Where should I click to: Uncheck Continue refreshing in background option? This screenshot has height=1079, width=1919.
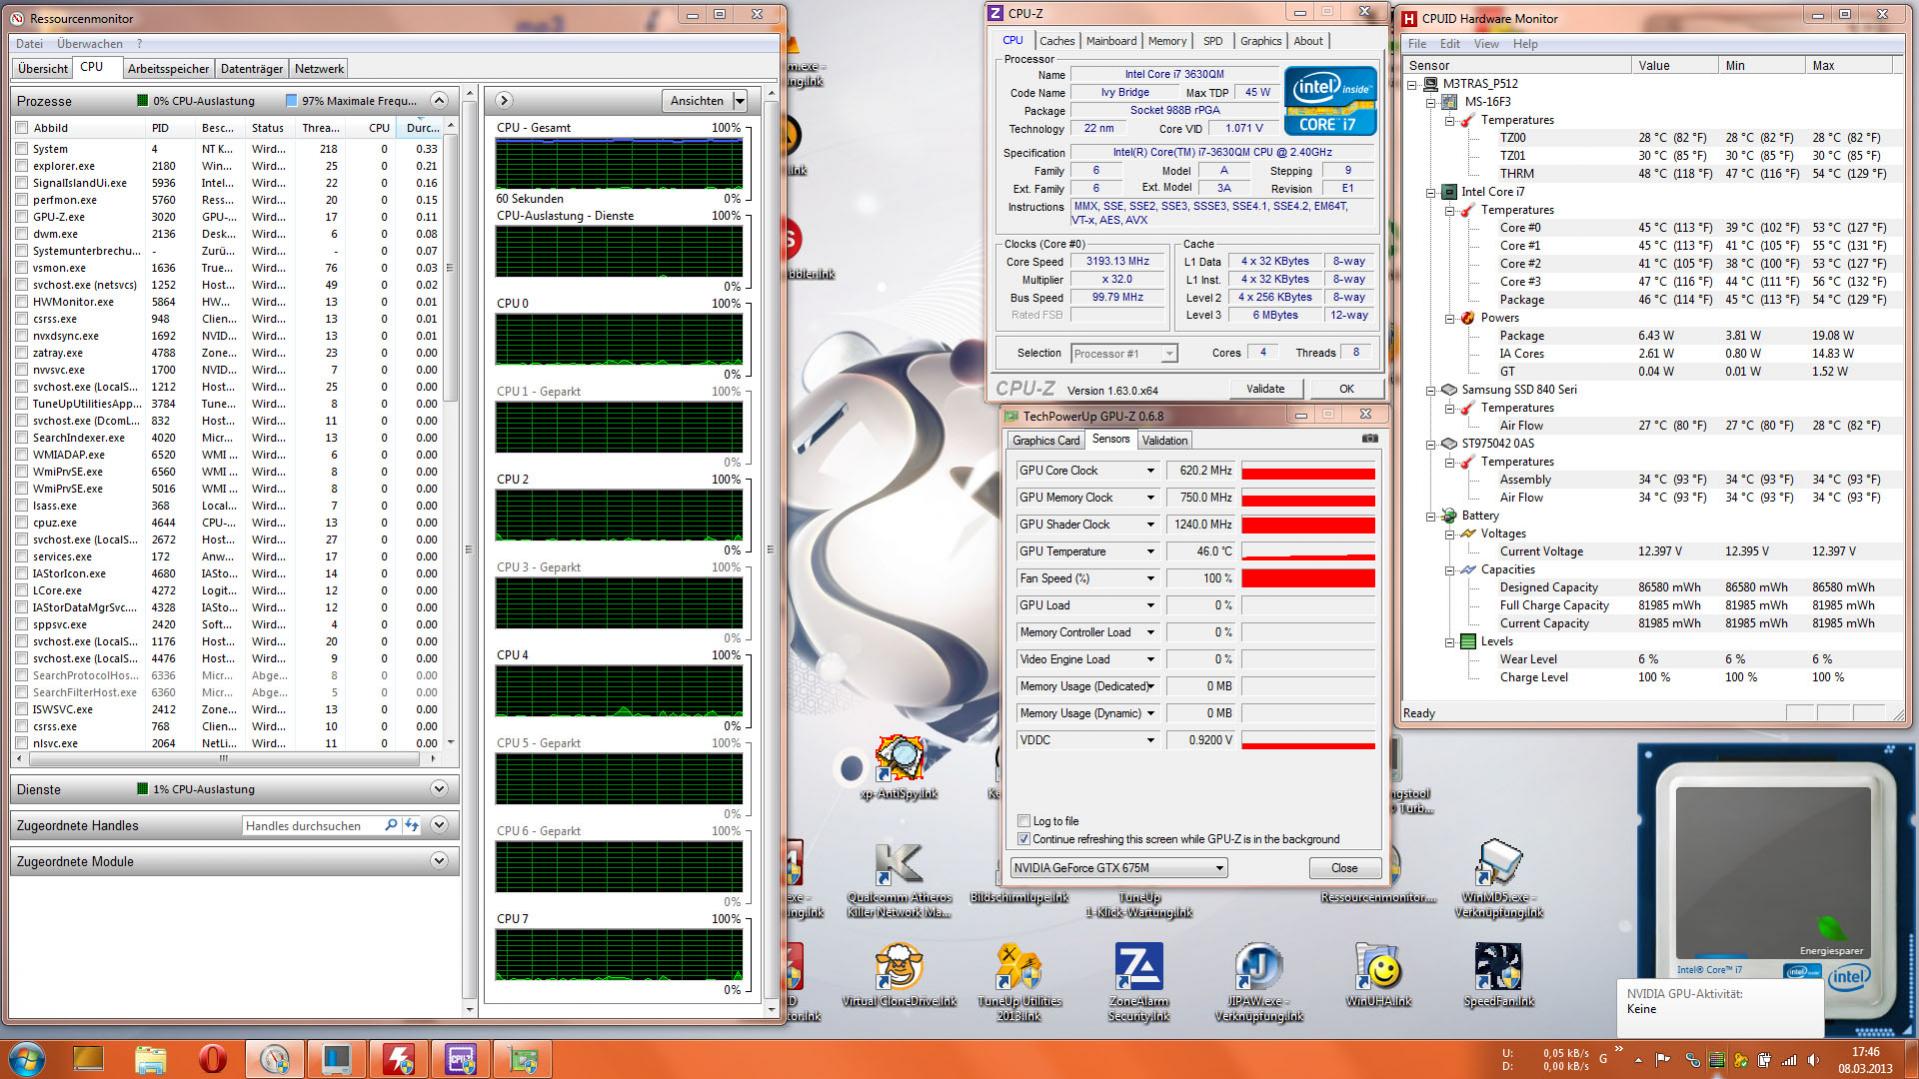click(1023, 839)
